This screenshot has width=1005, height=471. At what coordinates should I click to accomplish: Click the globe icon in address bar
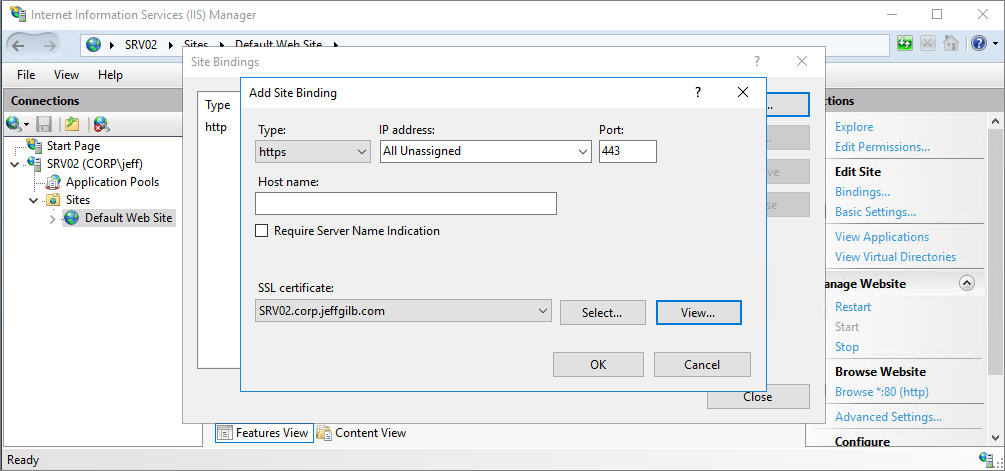pos(94,44)
